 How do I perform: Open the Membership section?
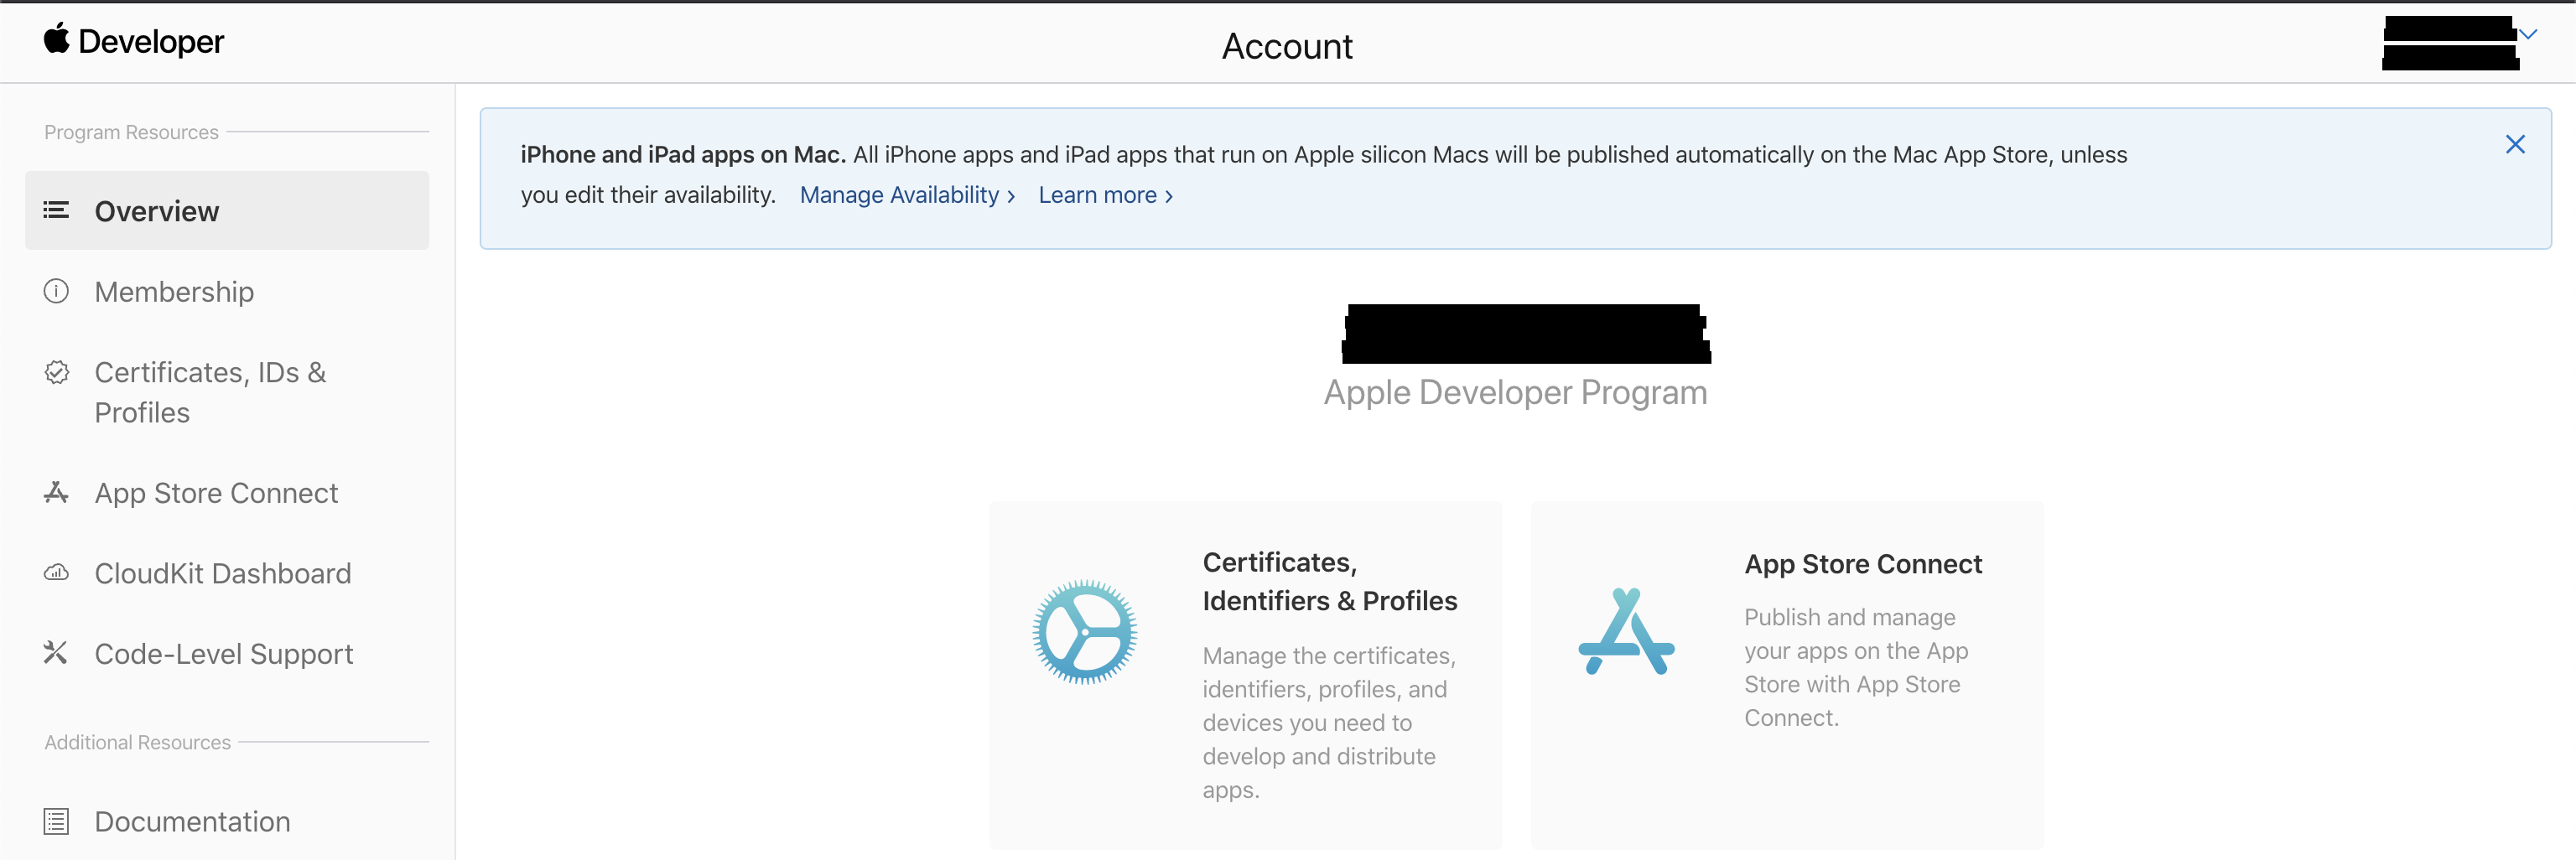tap(174, 291)
